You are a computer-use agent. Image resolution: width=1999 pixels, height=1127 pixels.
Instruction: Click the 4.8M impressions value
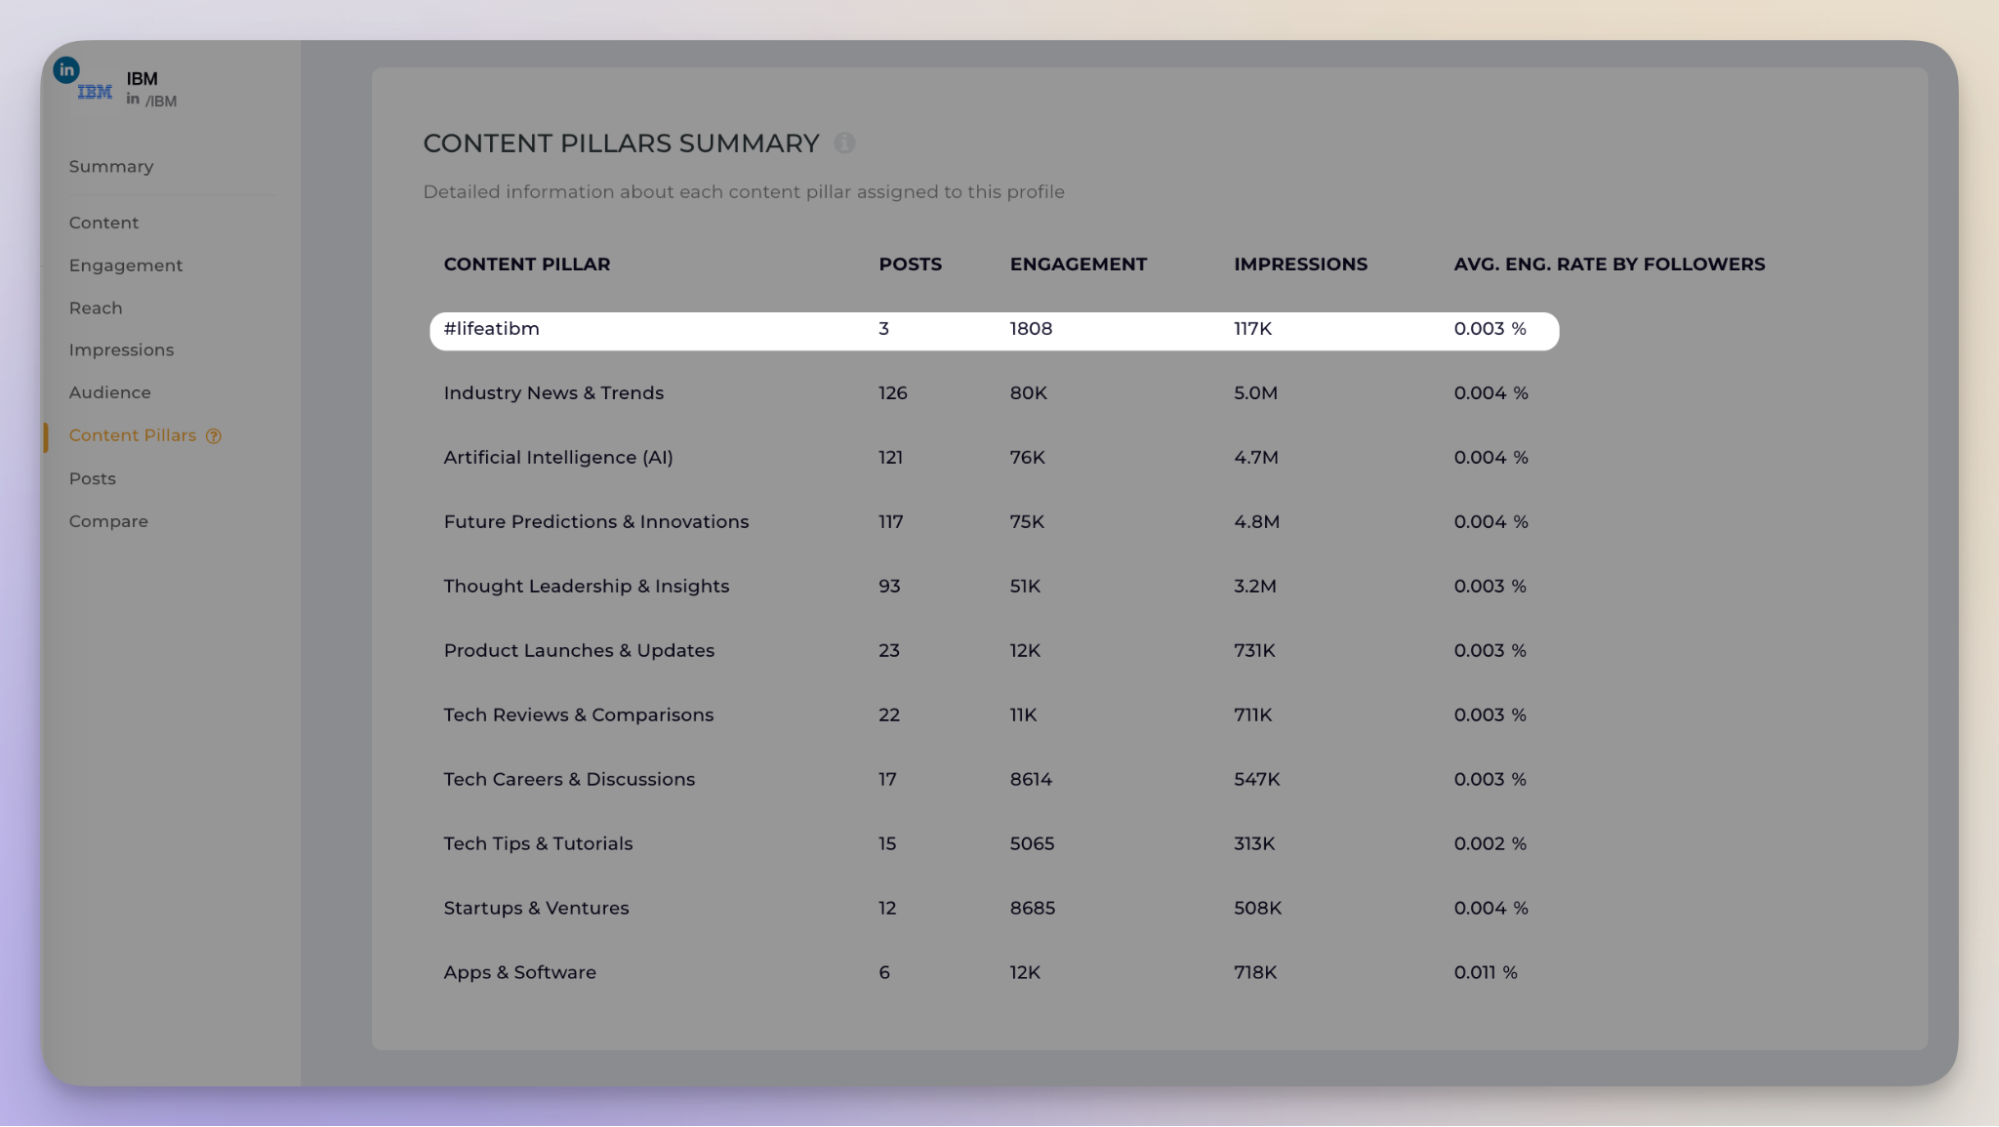[x=1256, y=522]
